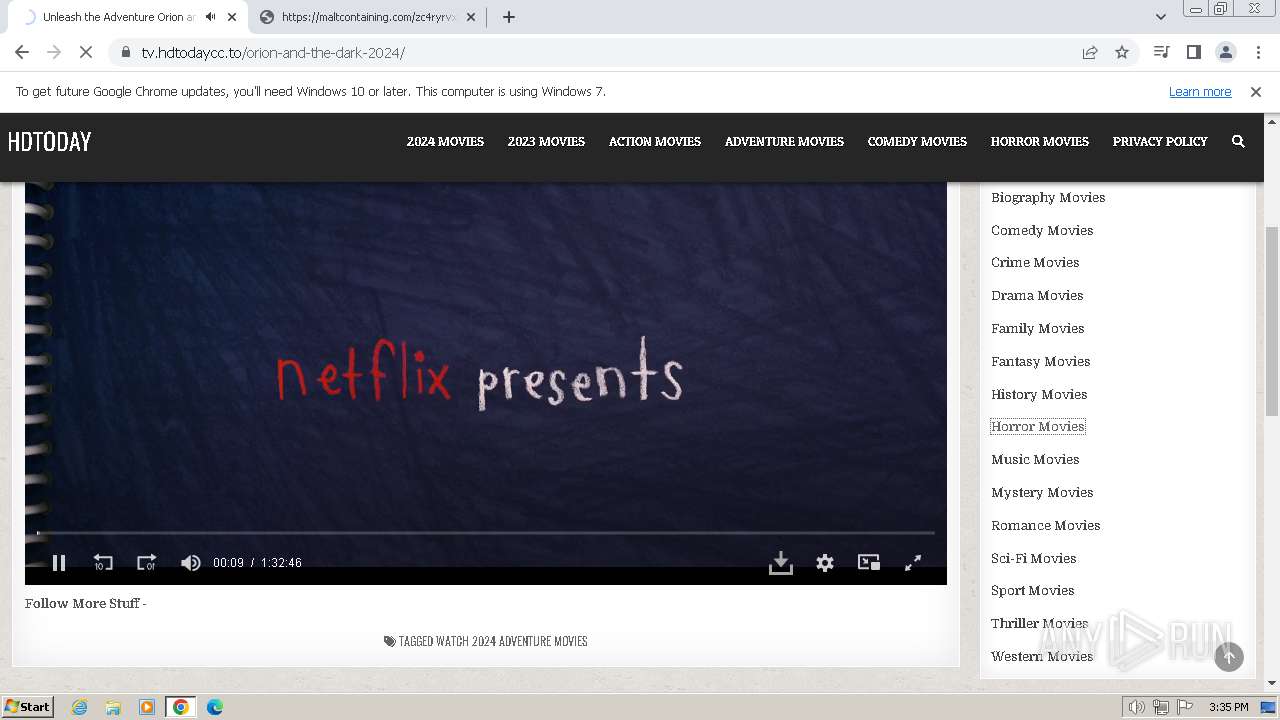Open Horror Movies menu item
Viewport: 1280px width, 720px height.
pyautogui.click(x=1040, y=142)
